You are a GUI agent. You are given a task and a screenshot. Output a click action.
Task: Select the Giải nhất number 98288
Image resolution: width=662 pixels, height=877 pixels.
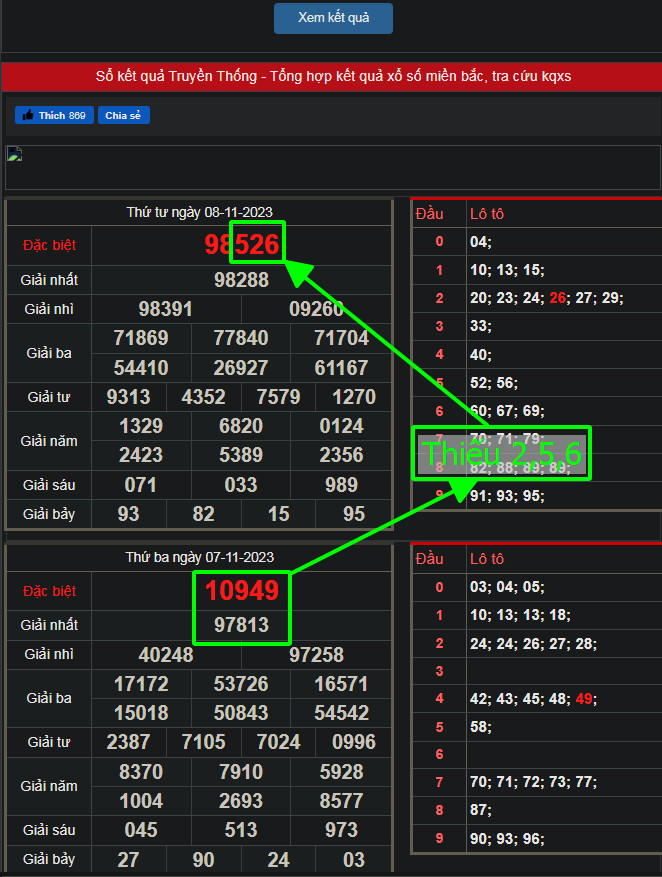pos(242,280)
